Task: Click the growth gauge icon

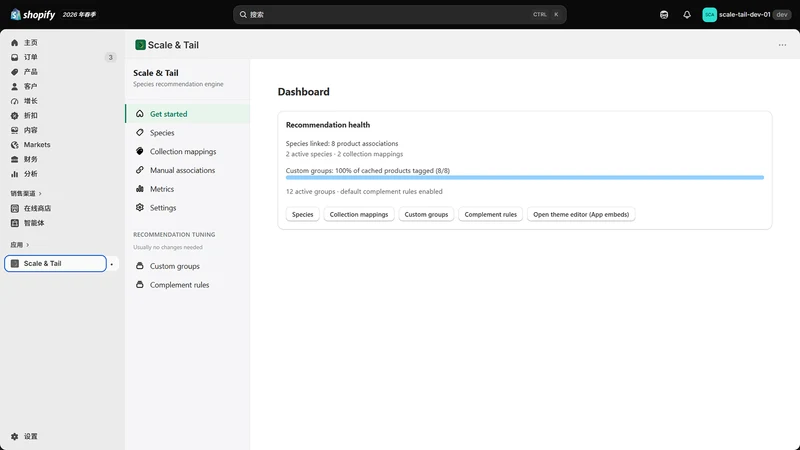Action: coord(14,101)
